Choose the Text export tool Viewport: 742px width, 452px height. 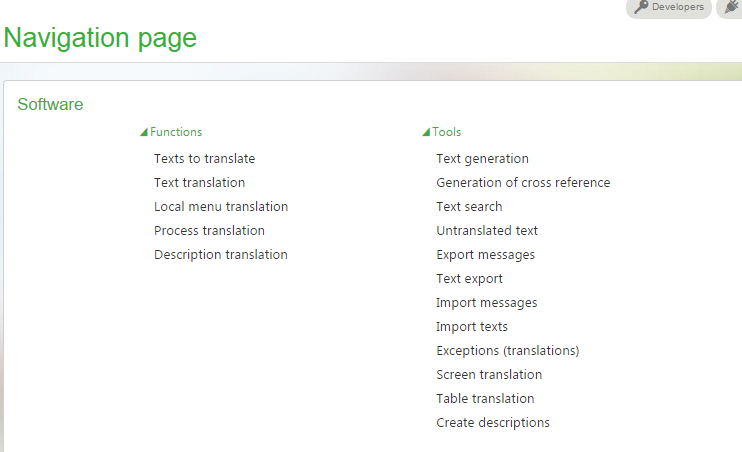[x=469, y=279]
